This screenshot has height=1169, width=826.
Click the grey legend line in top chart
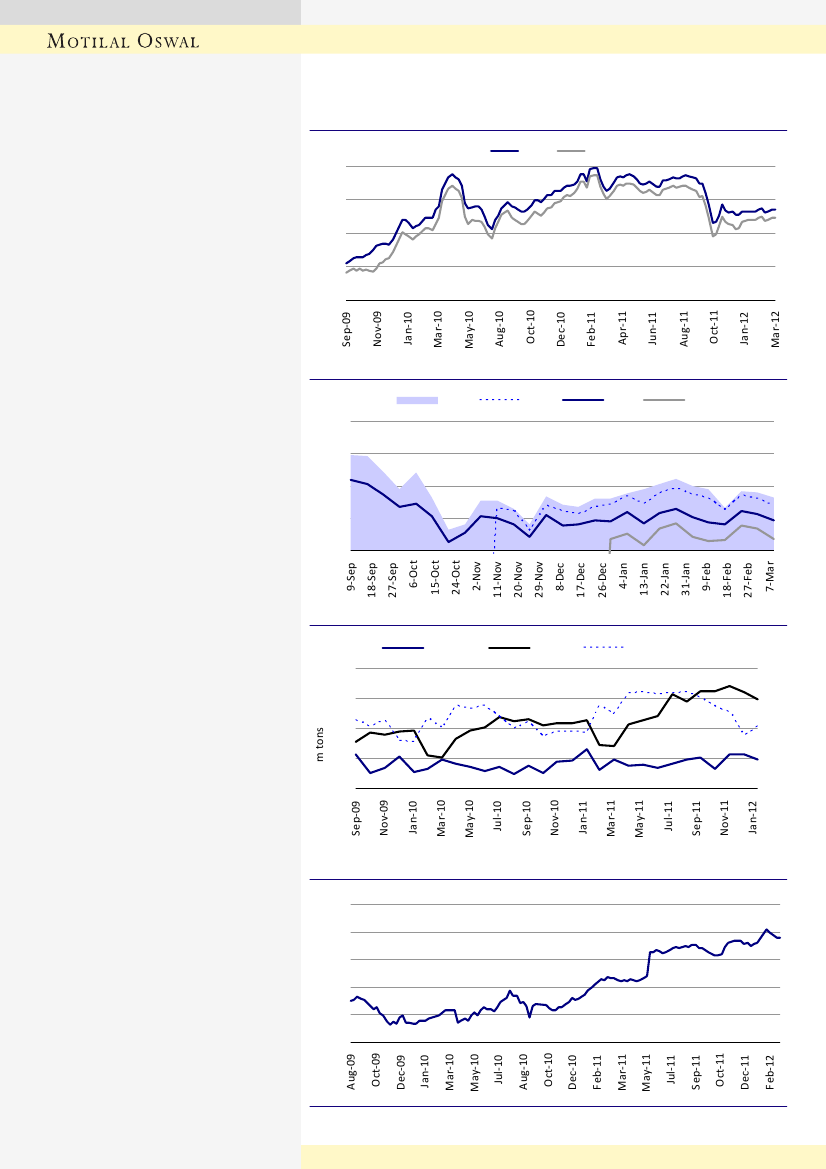coord(571,151)
